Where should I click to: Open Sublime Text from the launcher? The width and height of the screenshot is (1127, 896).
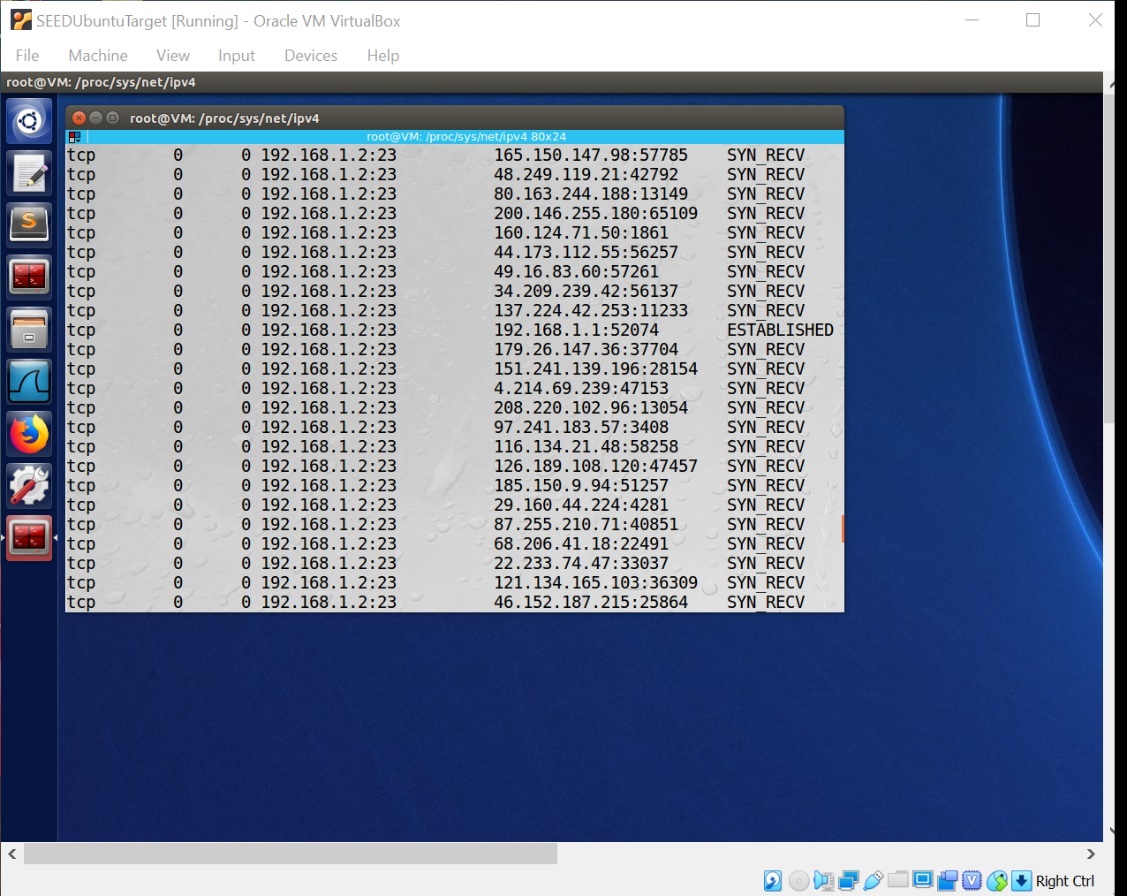(29, 225)
